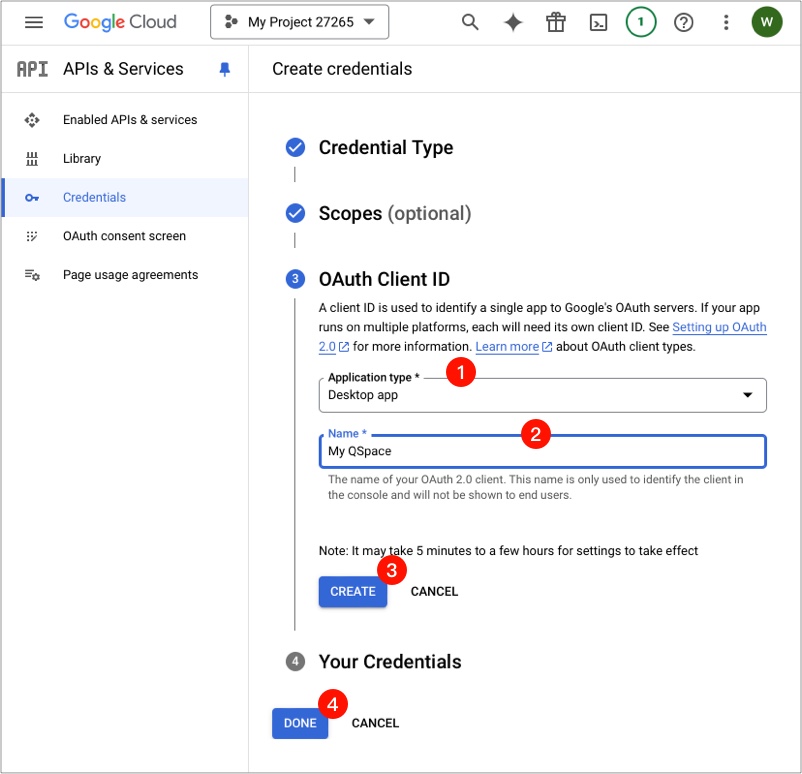
Task: Open the three-dot settings menu
Action: 726,22
